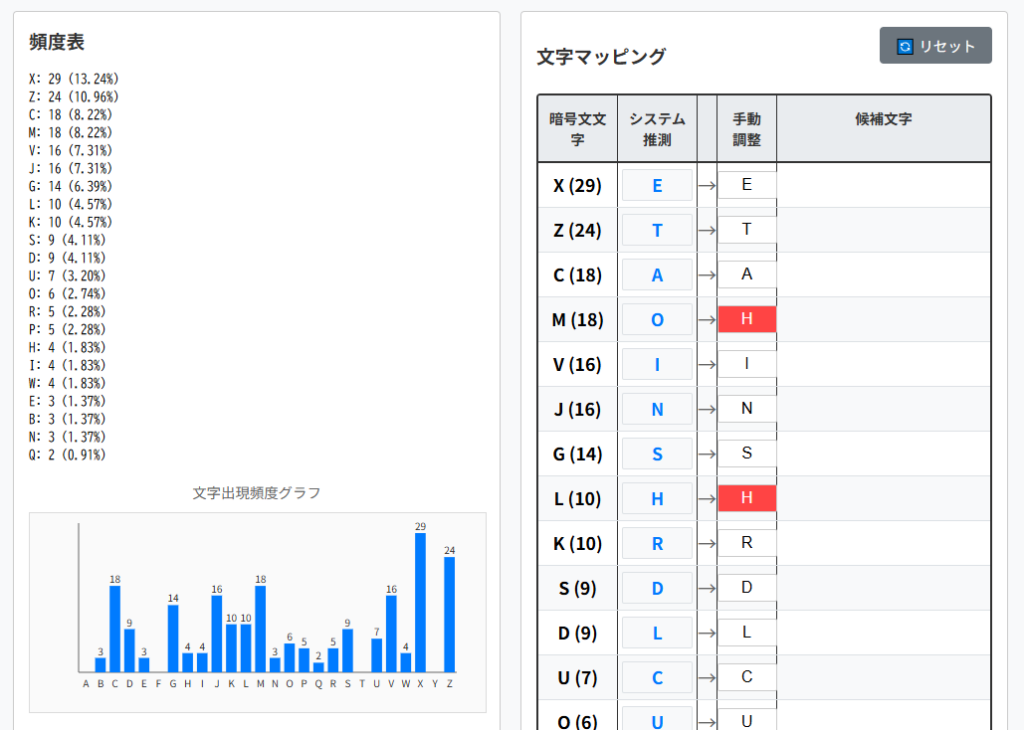The image size is (1024, 730).
Task: Select manual adjustment field for C (18)
Action: 746,275
